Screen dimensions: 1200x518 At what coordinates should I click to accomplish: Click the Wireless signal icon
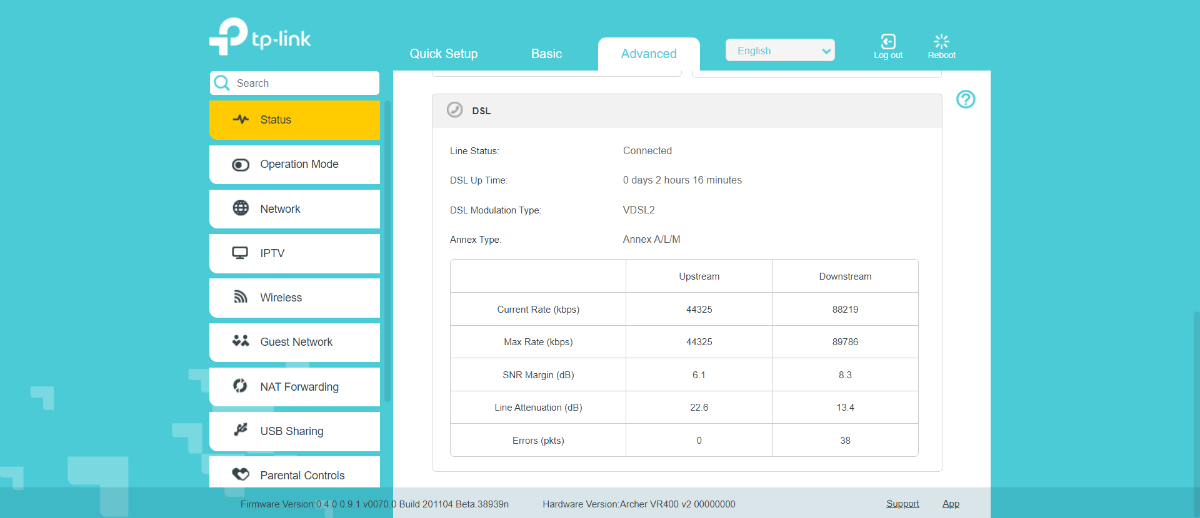point(241,297)
